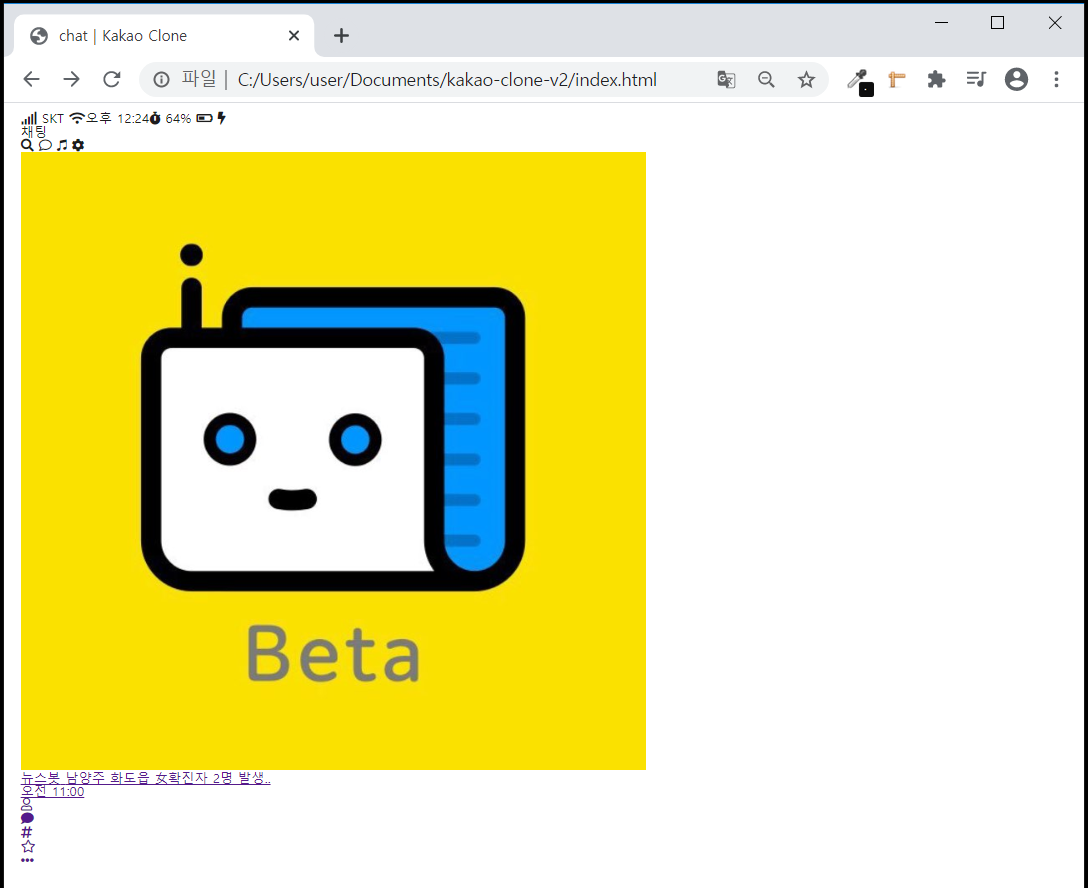View site information via the info icon
1088x888 pixels.
pos(161,80)
